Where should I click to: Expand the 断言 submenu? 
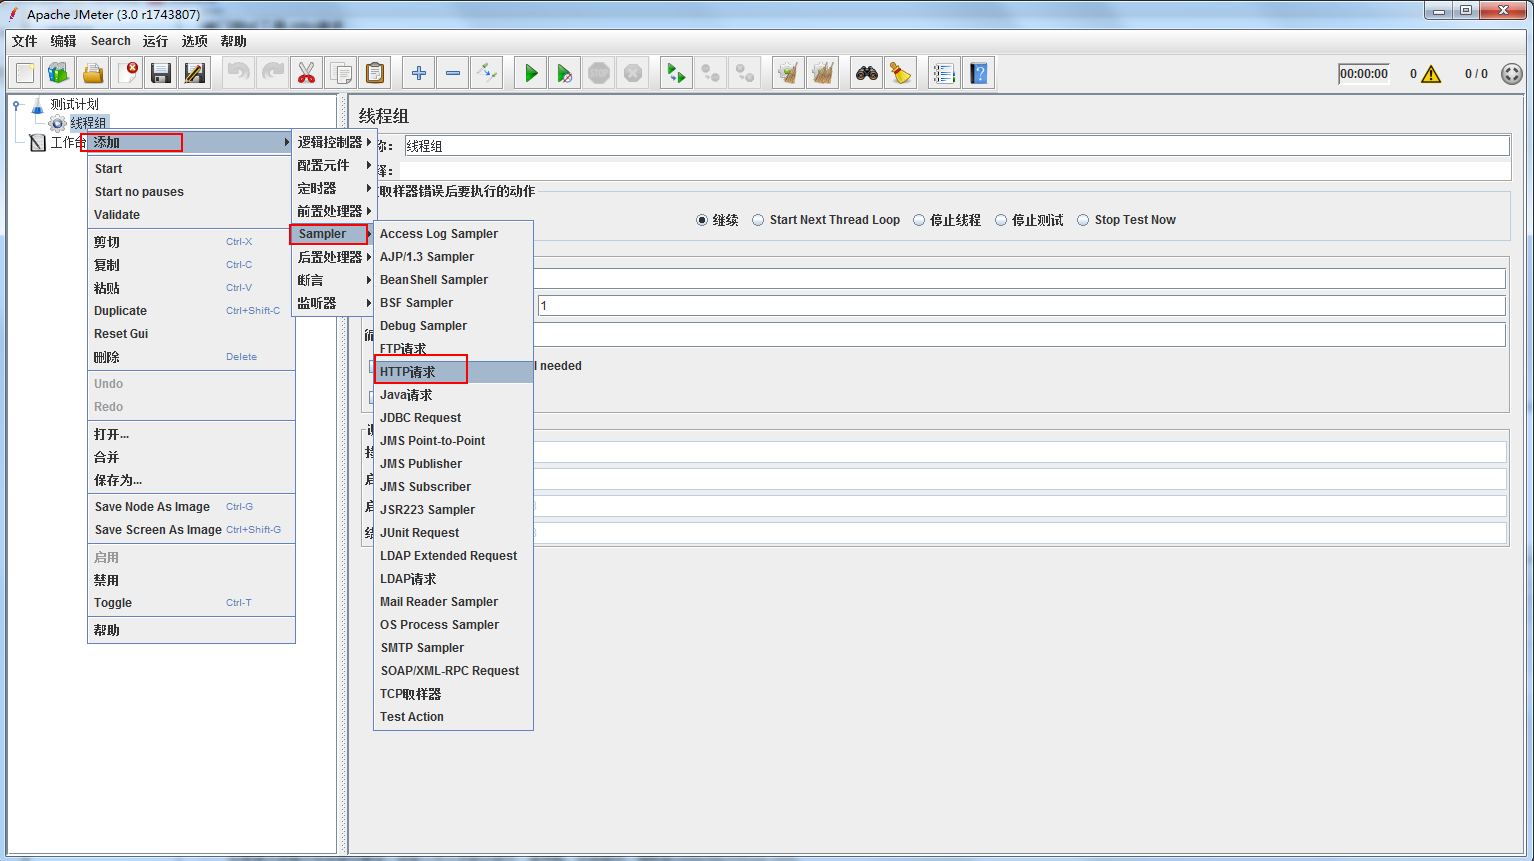click(334, 280)
